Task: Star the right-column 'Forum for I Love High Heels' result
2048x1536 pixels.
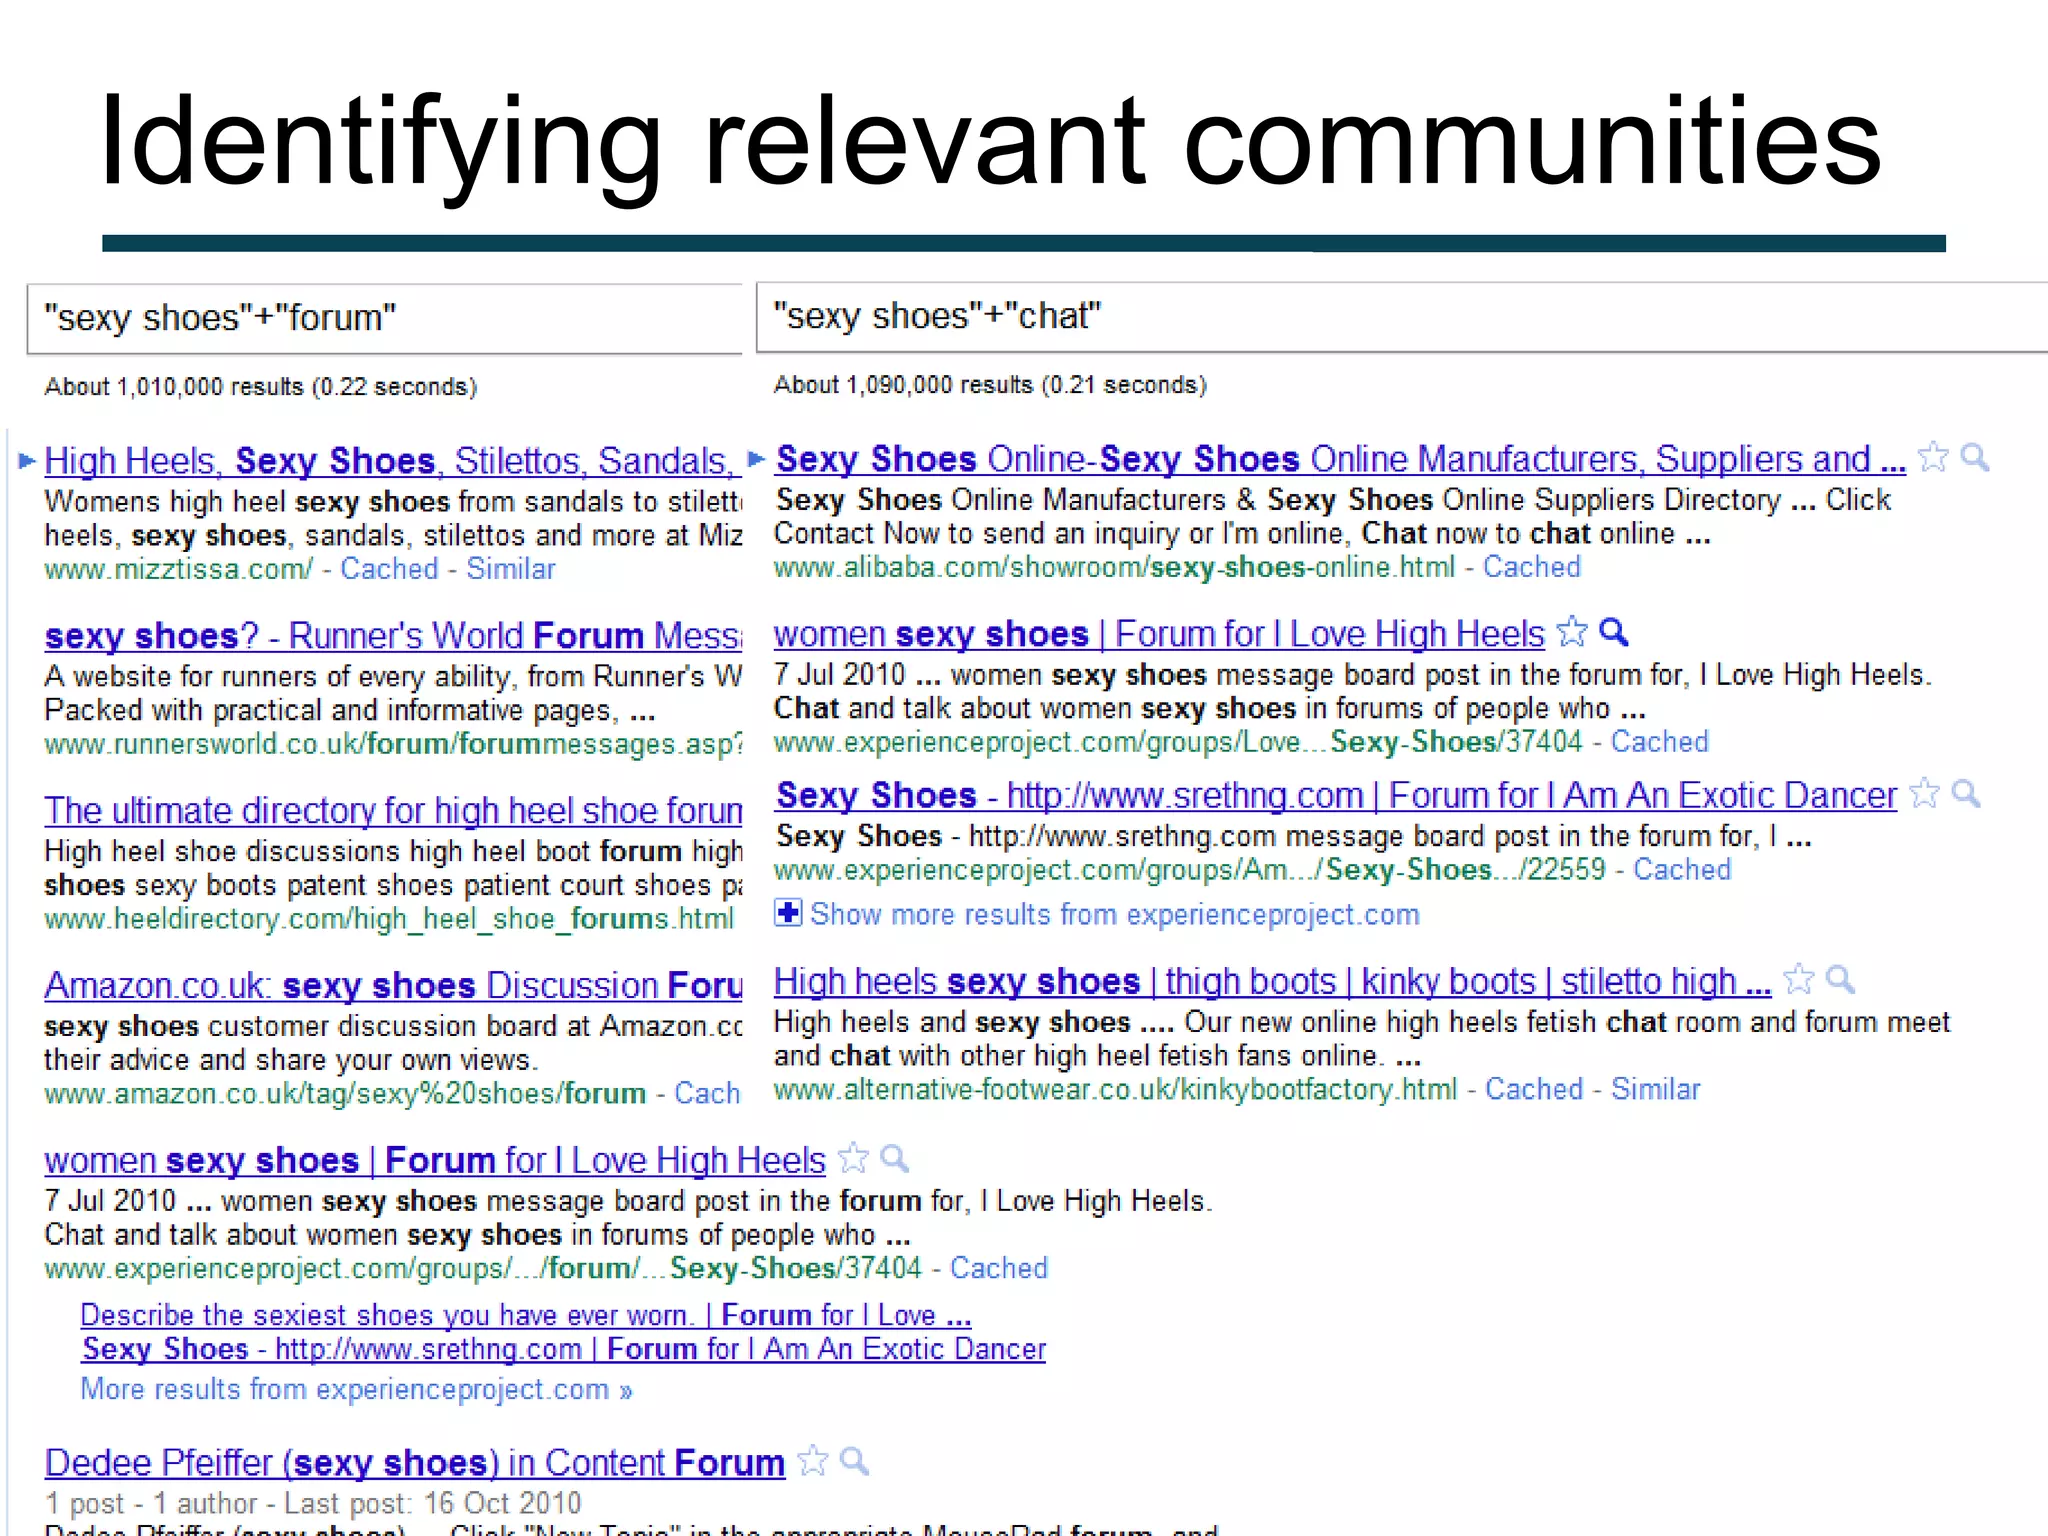Action: (1572, 632)
